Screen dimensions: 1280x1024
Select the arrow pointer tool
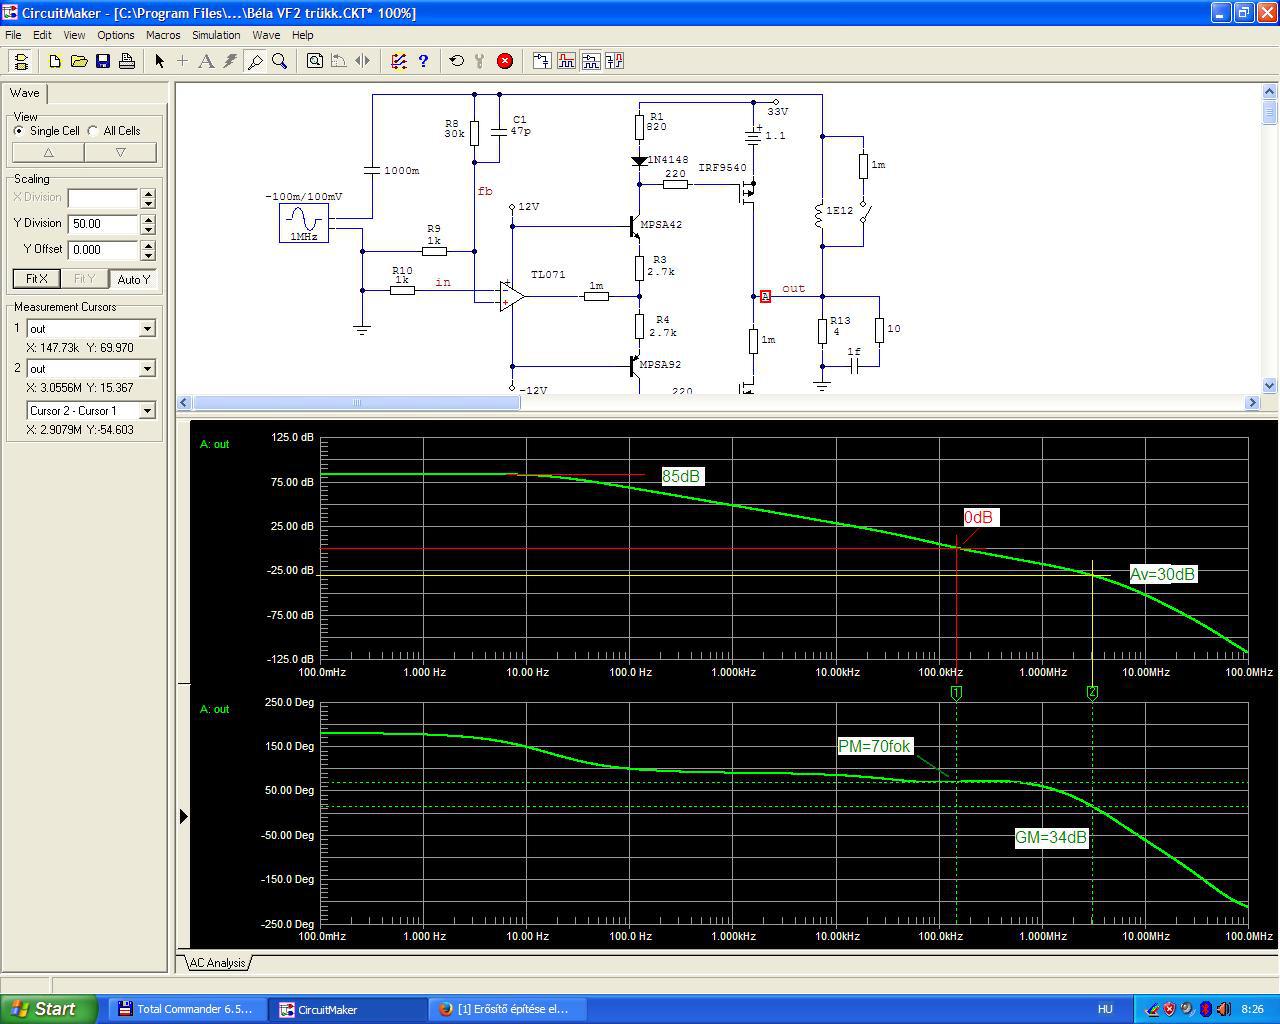[x=159, y=61]
